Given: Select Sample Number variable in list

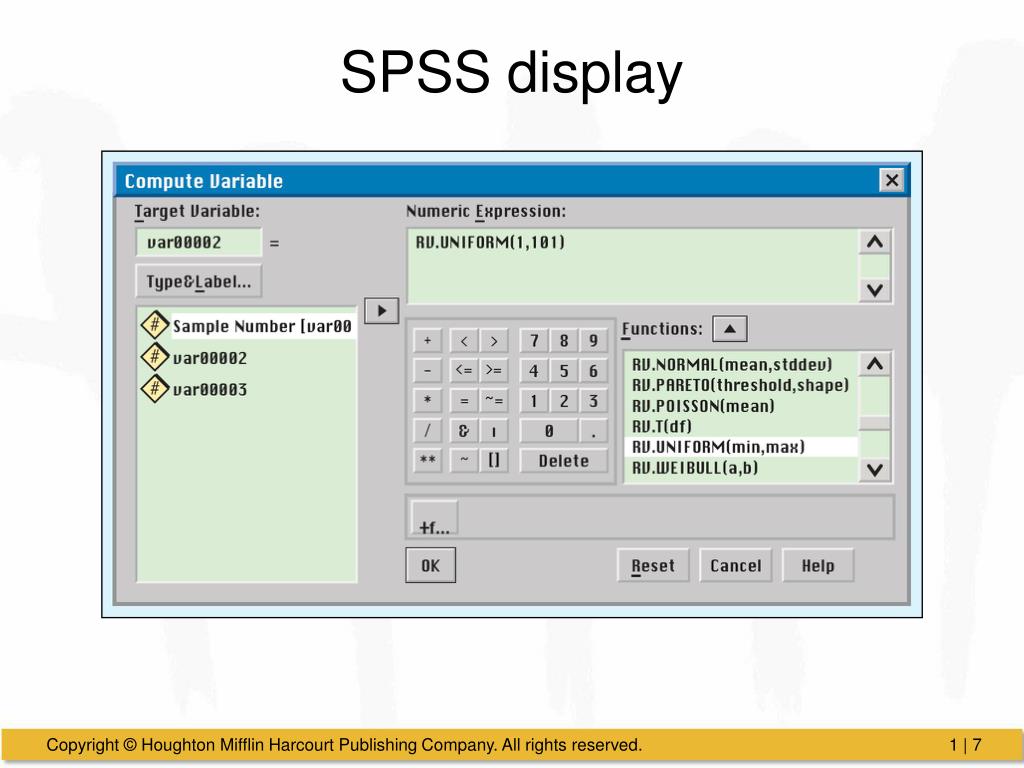Looking at the screenshot, I should 262,325.
